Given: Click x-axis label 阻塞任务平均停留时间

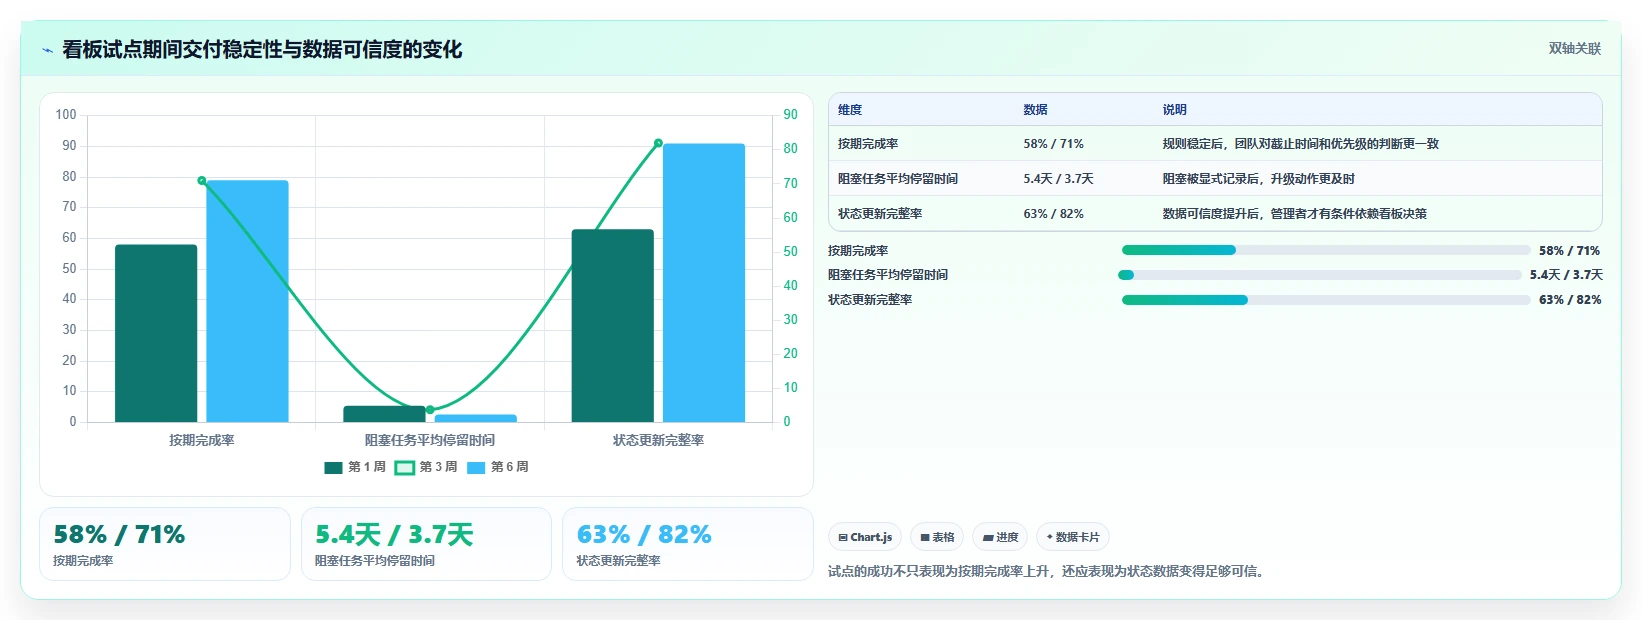Looking at the screenshot, I should [430, 440].
